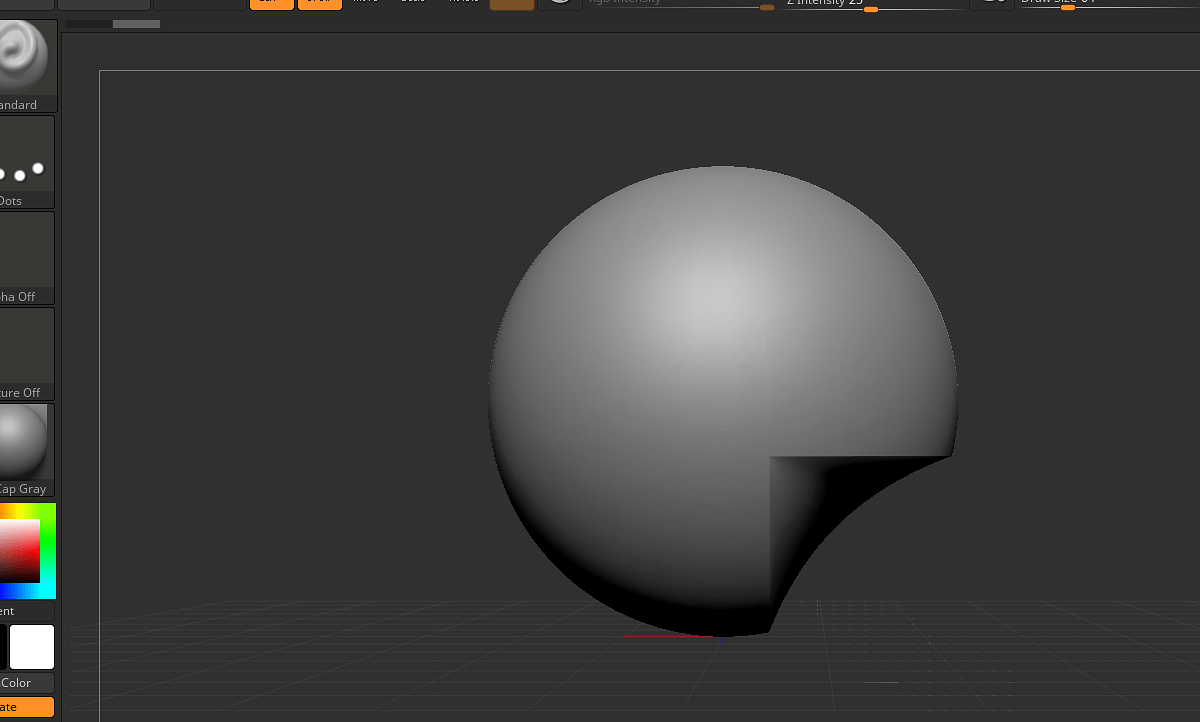Open the MatCap Gray material selector

(26, 450)
